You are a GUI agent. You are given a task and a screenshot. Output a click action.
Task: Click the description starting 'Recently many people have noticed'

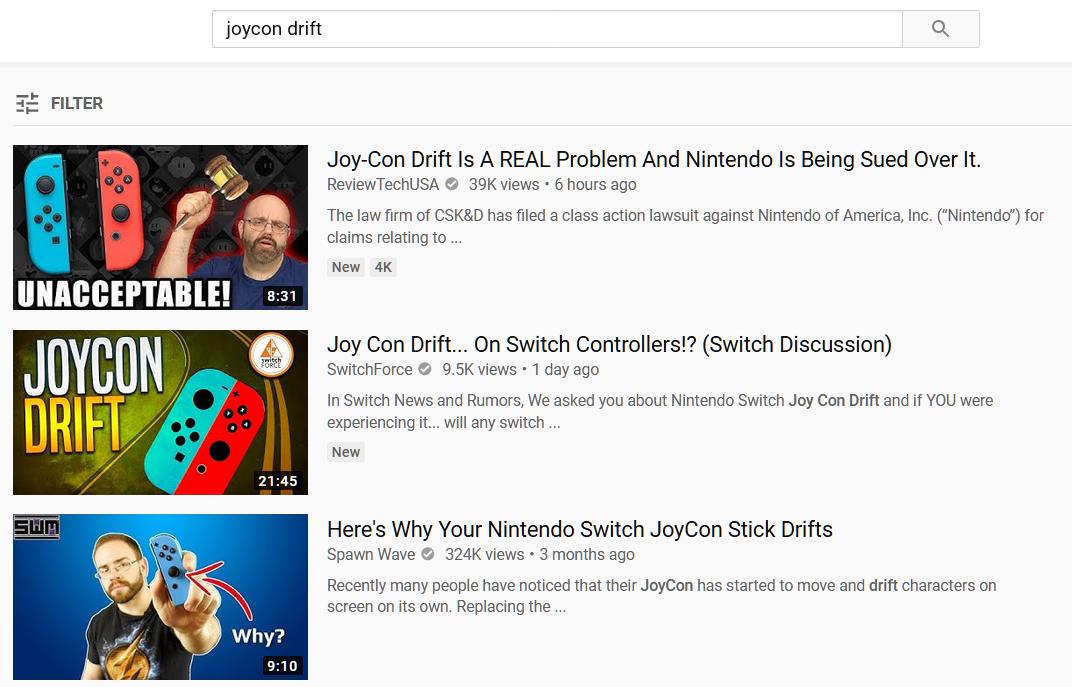click(661, 596)
